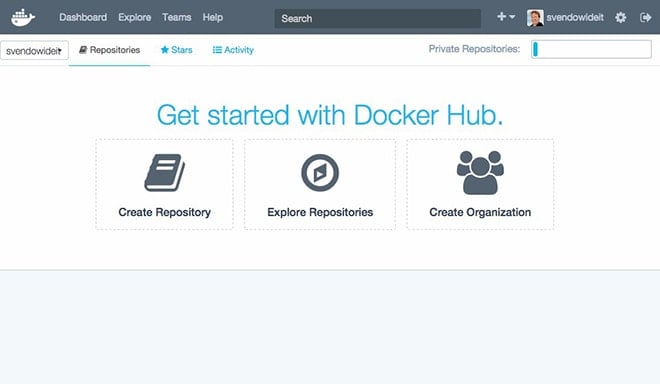Image resolution: width=660 pixels, height=384 pixels.
Task: Open the Teams menu item
Action: click(x=176, y=17)
